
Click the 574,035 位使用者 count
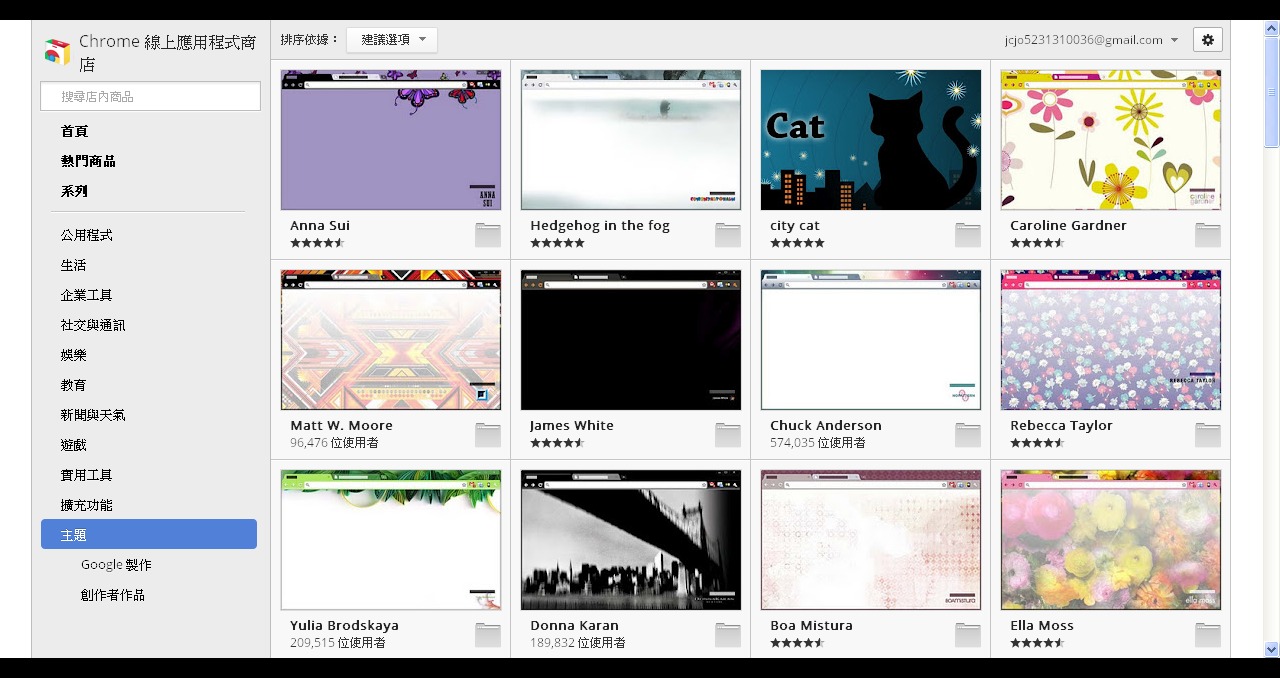818,443
